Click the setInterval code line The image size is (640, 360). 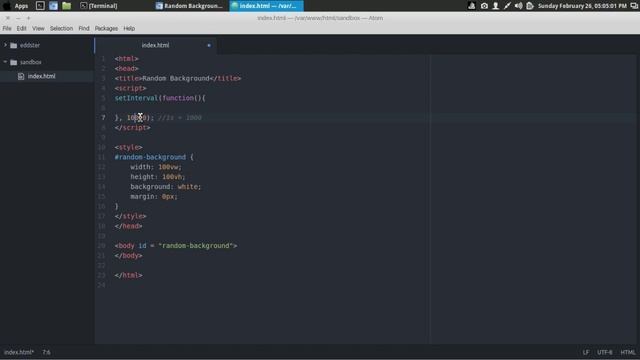point(160,98)
